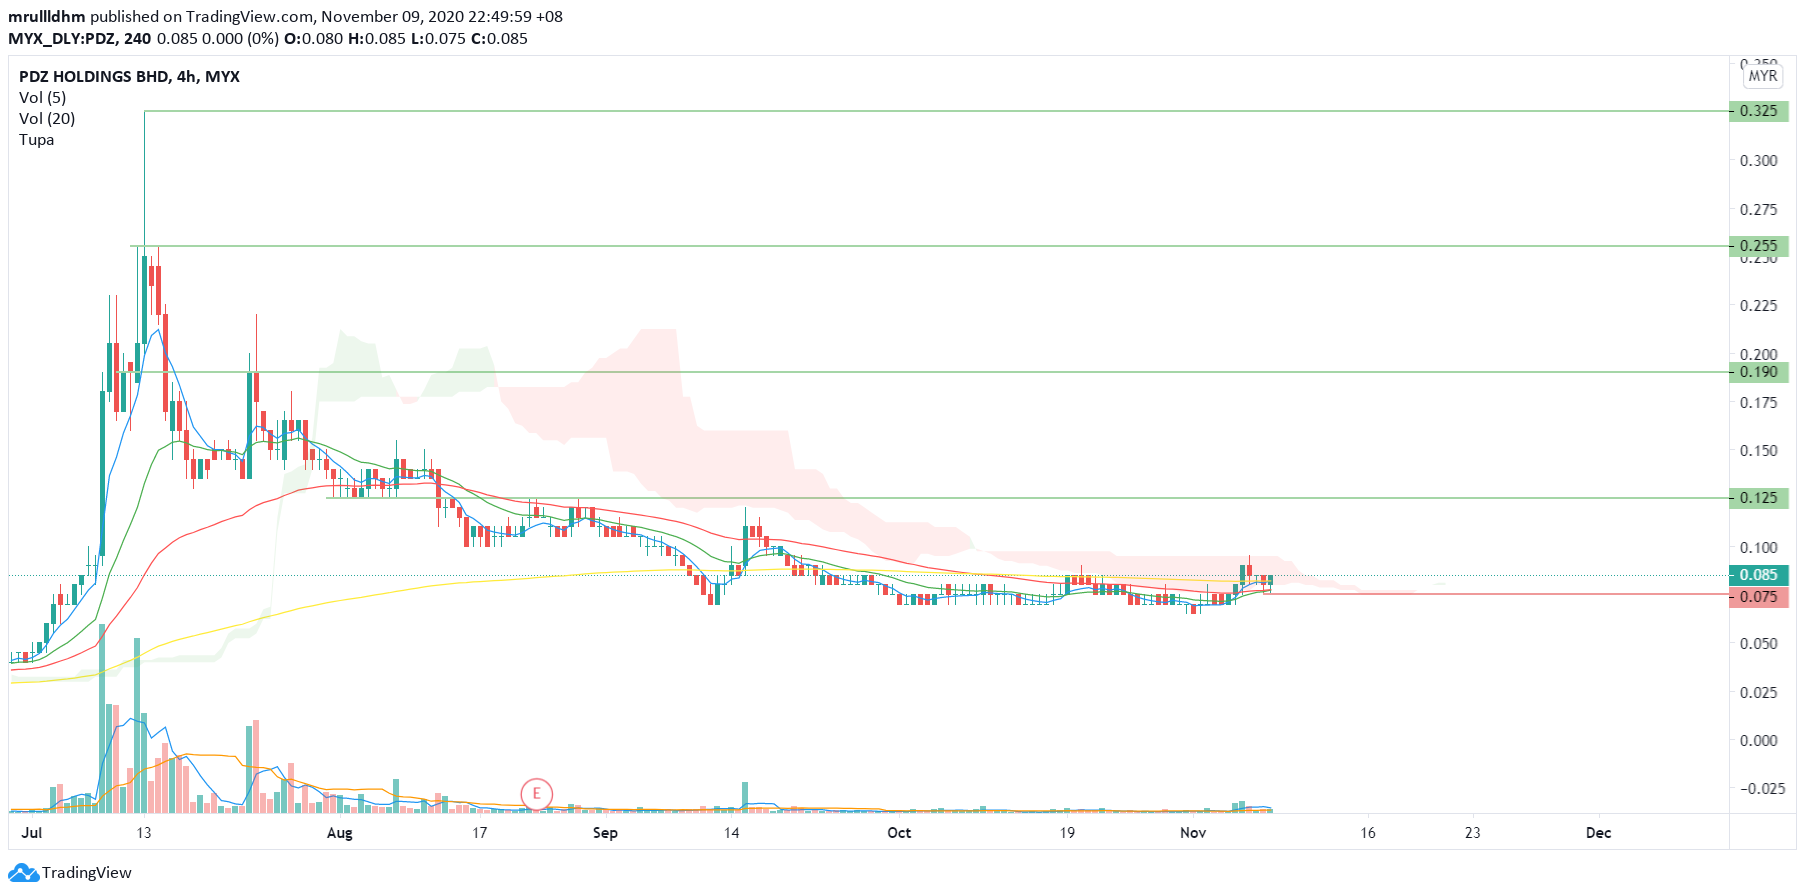Click the PDZ HOLDINGS BHD chart title

coord(129,77)
